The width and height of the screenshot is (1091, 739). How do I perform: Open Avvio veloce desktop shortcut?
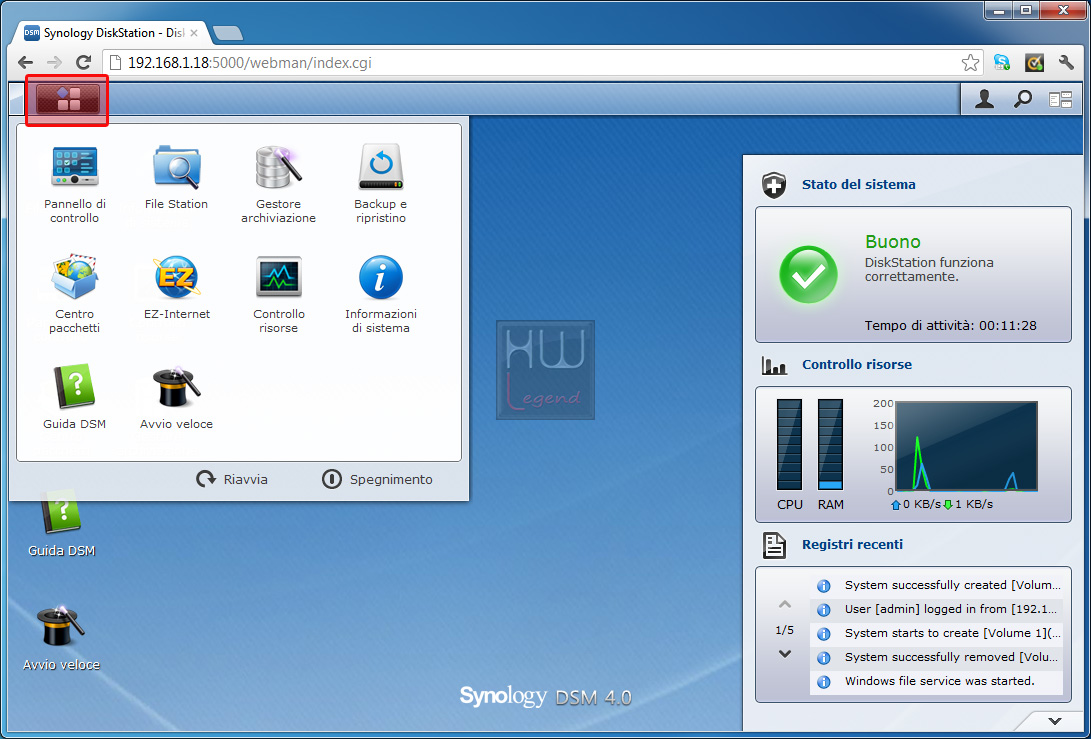click(61, 637)
